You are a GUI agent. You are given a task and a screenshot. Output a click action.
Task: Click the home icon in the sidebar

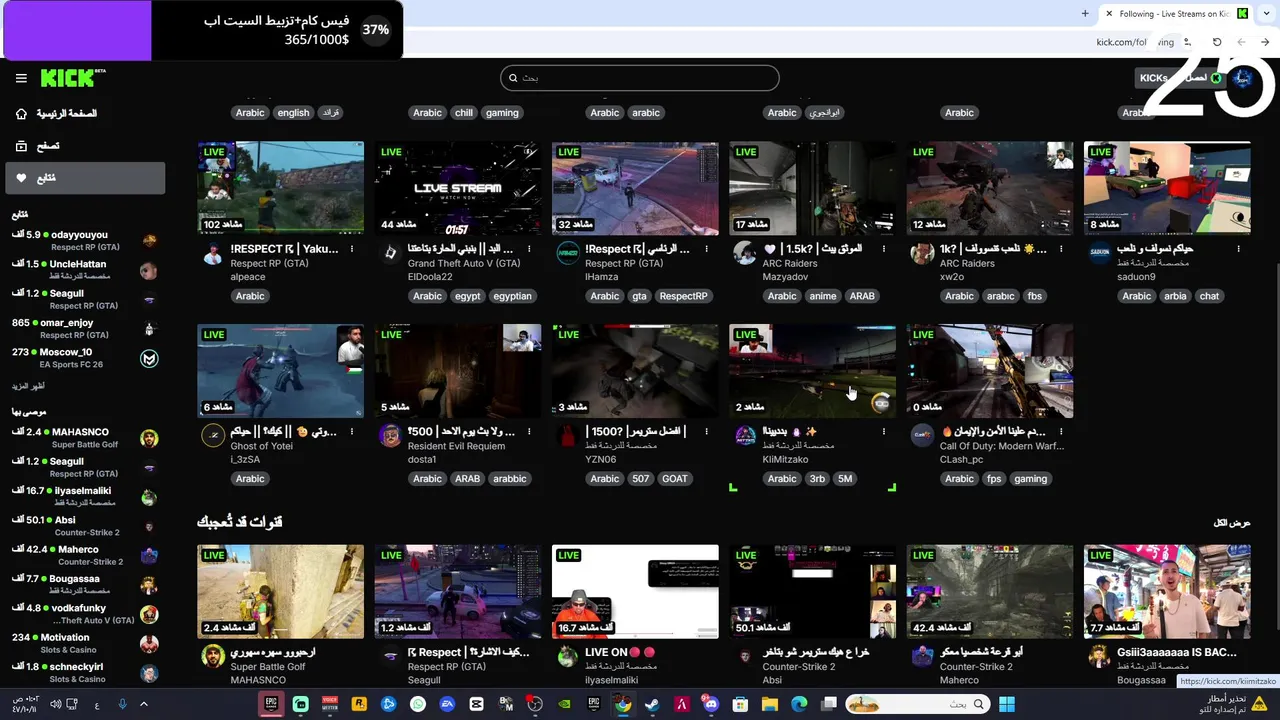coord(21,114)
